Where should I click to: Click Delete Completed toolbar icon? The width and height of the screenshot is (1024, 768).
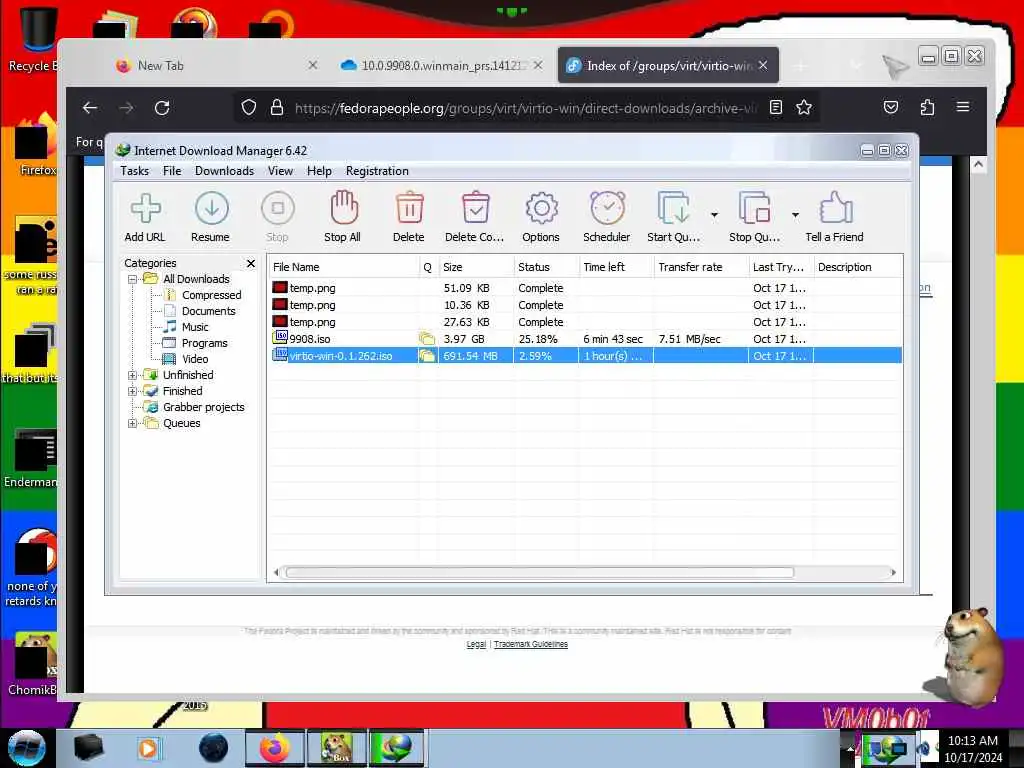(475, 217)
